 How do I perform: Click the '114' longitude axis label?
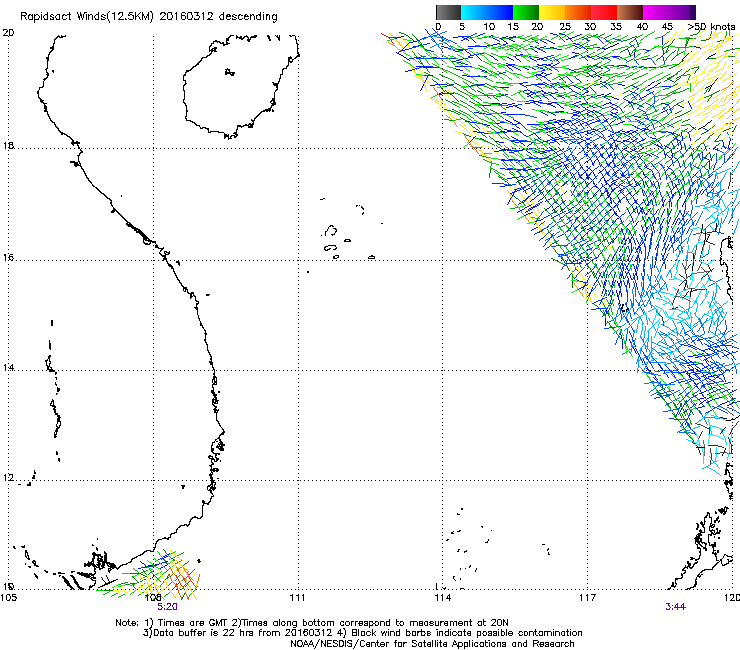pyautogui.click(x=443, y=598)
